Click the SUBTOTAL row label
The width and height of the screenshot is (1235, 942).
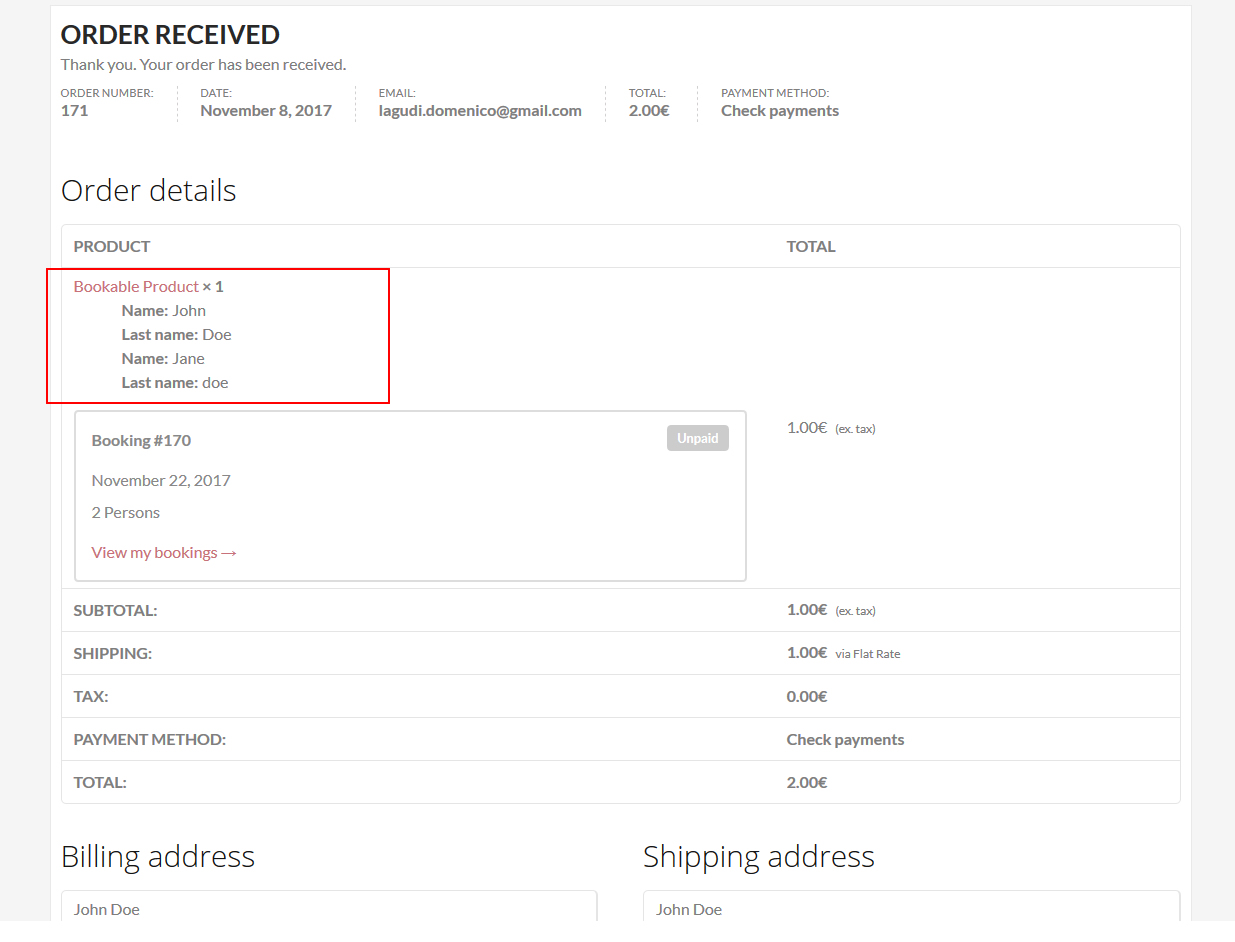point(115,610)
